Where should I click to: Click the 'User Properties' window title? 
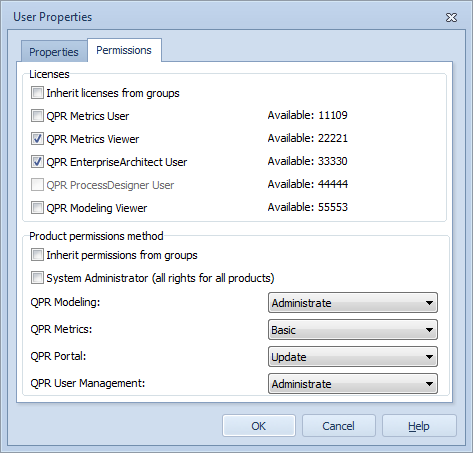click(53, 17)
